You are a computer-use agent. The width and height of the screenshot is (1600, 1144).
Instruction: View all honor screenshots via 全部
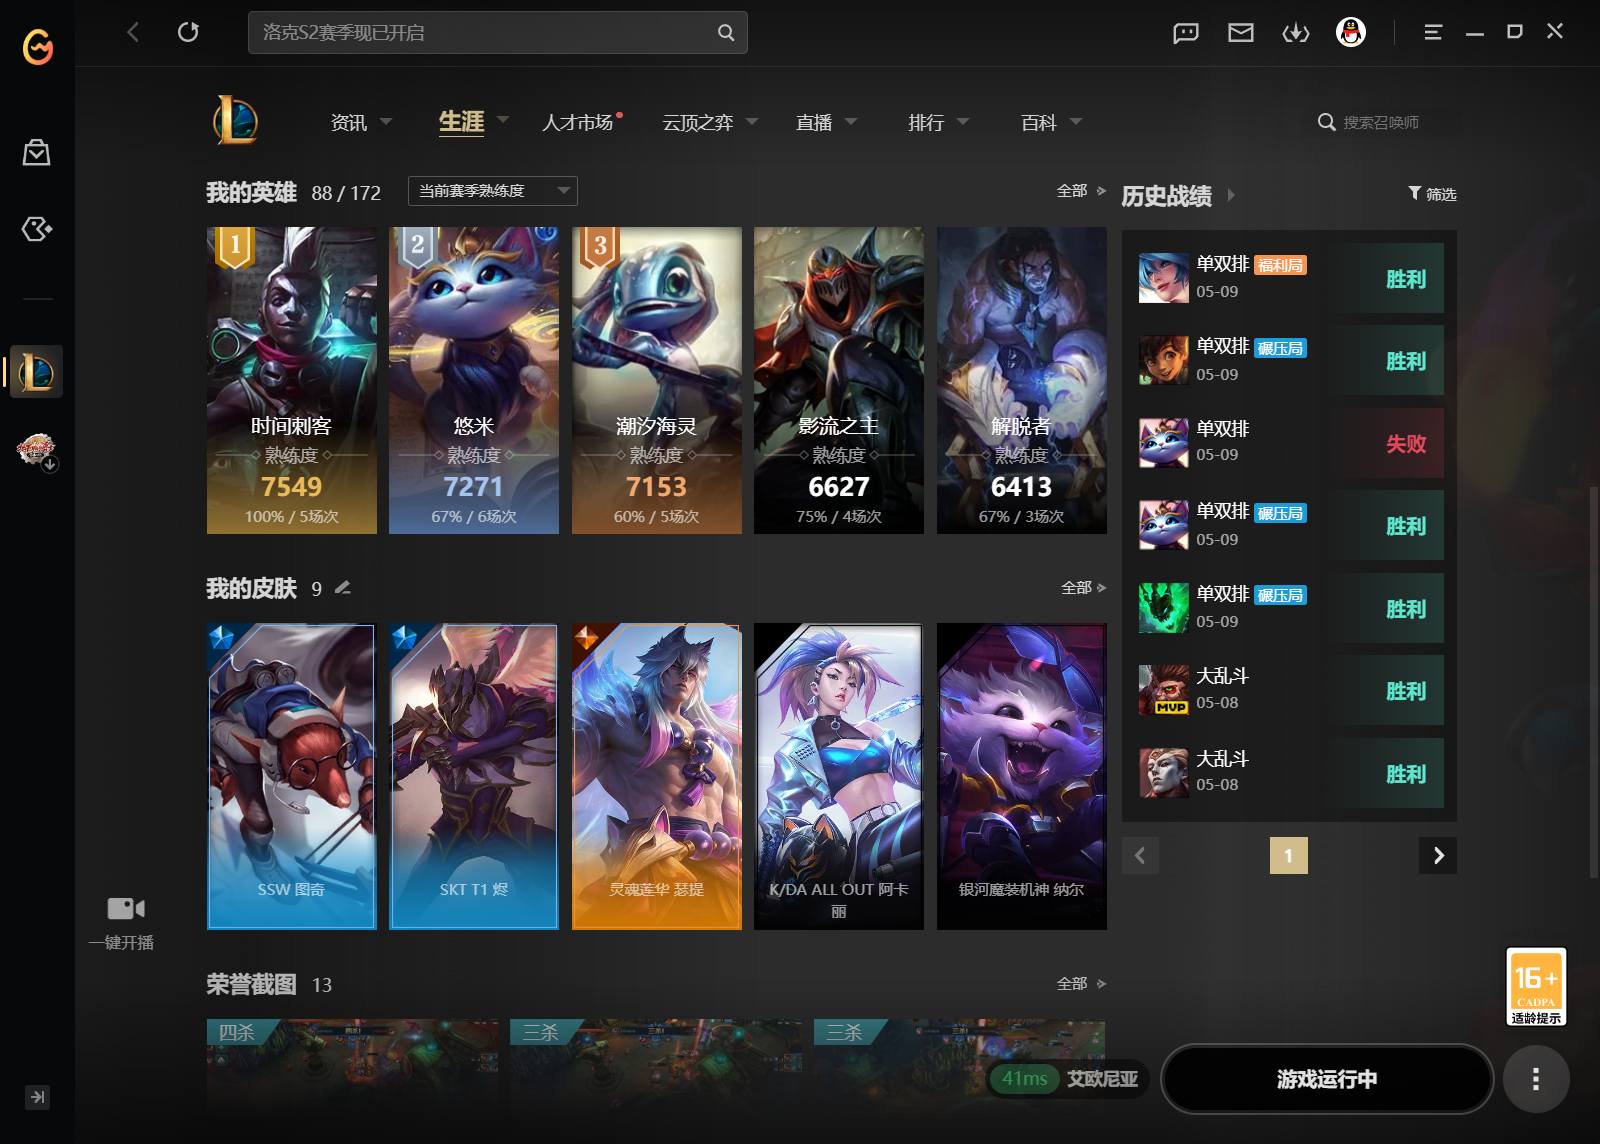click(1081, 983)
